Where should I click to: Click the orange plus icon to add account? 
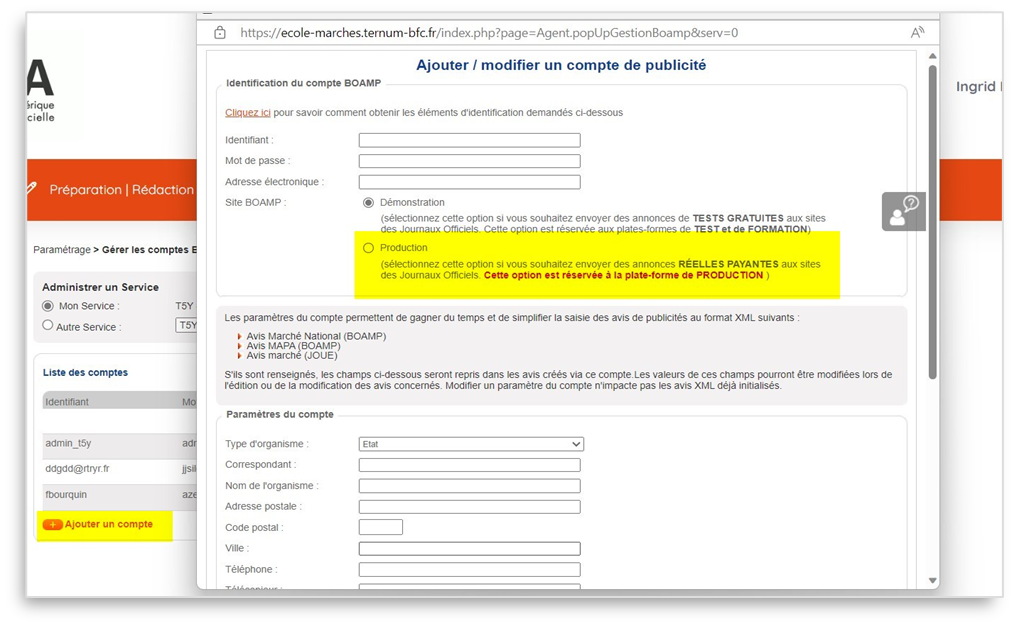[x=53, y=525]
